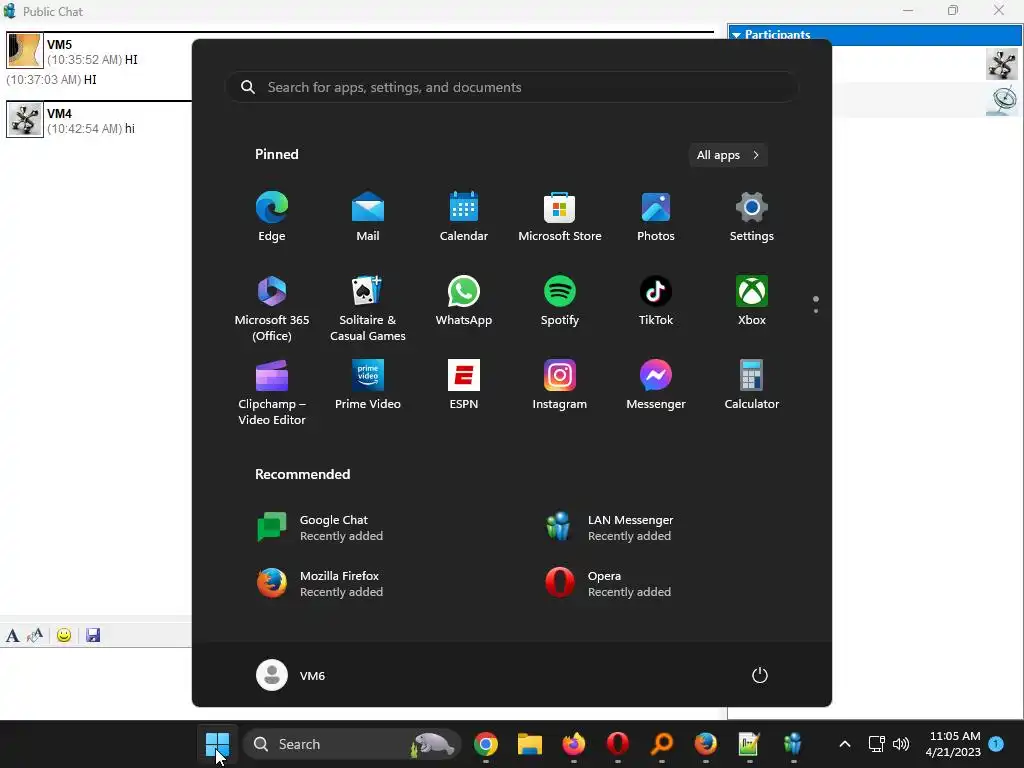
Task: Open font options in Public Chat toolbar
Action: point(12,635)
